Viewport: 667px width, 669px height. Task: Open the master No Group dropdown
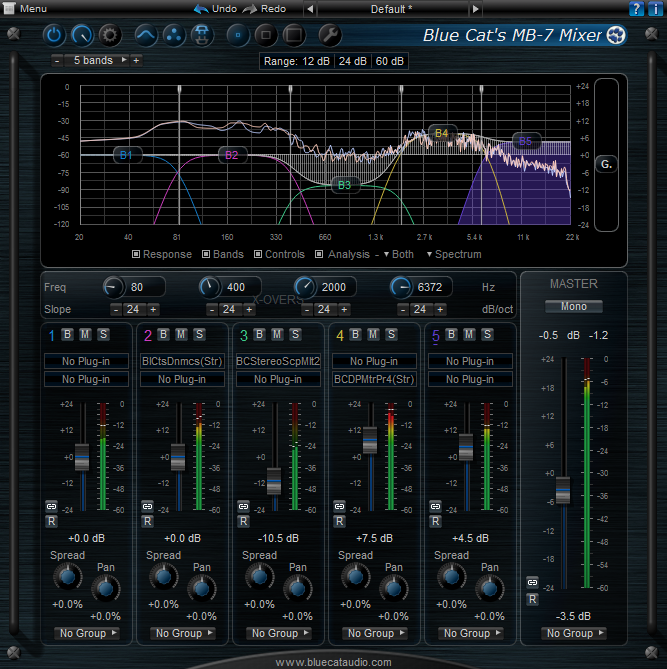[574, 633]
